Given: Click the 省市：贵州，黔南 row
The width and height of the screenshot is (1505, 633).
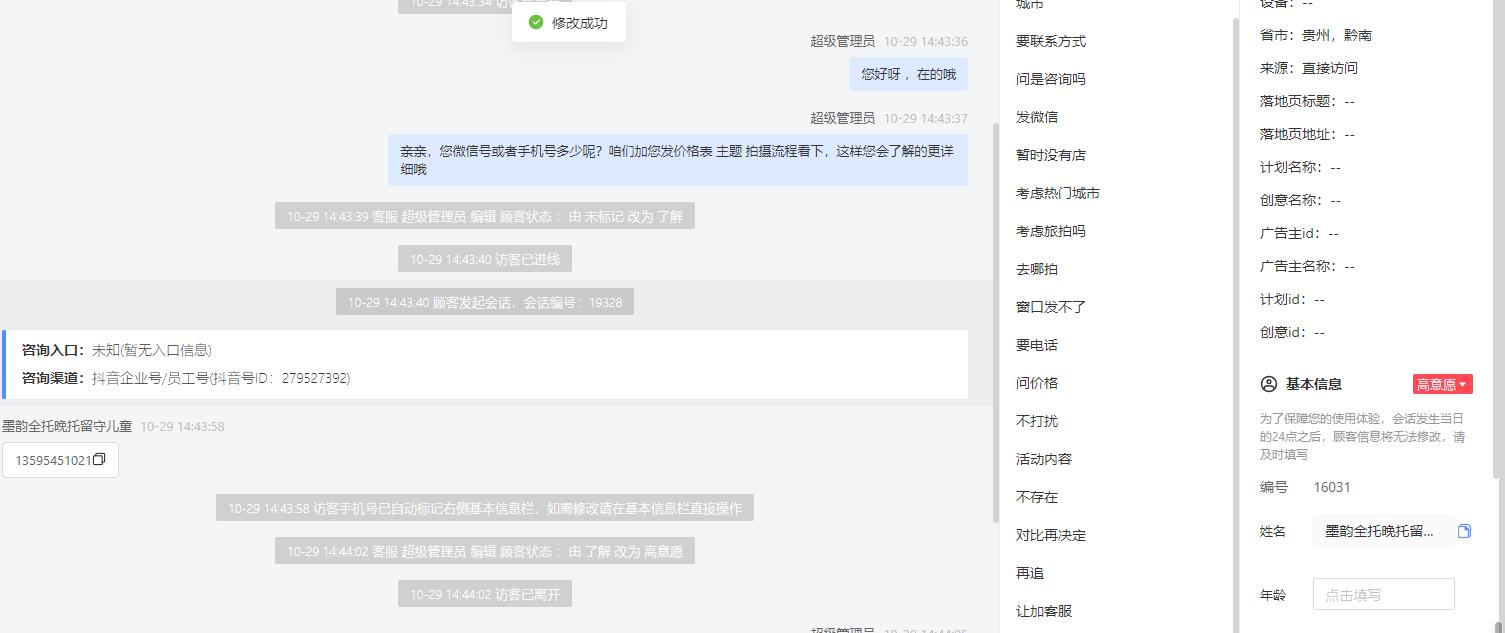Looking at the screenshot, I should pos(1316,35).
